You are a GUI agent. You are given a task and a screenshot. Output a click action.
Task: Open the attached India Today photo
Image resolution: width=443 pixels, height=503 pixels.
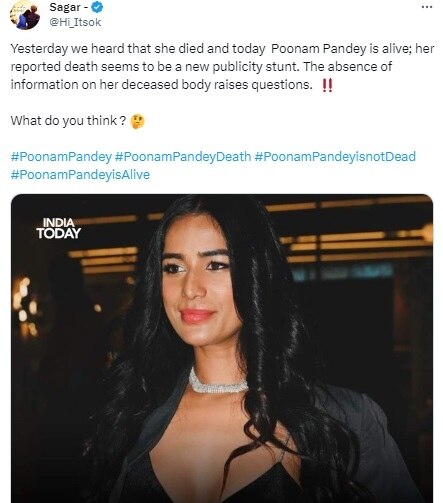[x=222, y=348]
